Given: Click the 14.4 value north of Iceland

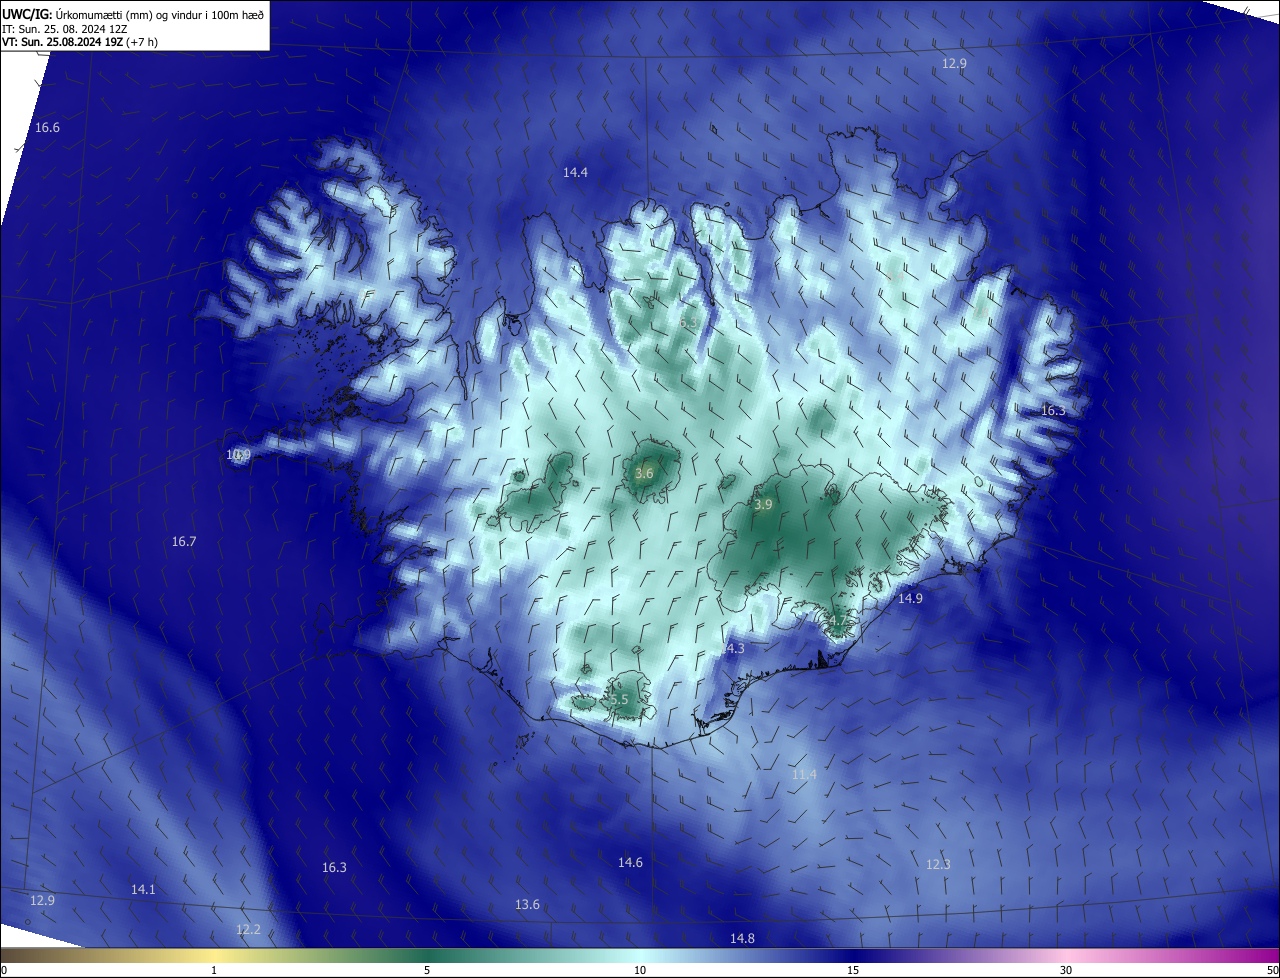Looking at the screenshot, I should (x=575, y=173).
